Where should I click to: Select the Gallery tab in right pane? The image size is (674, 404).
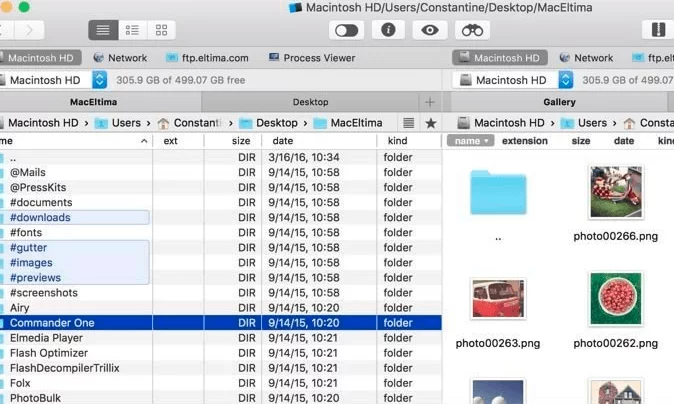click(x=559, y=102)
